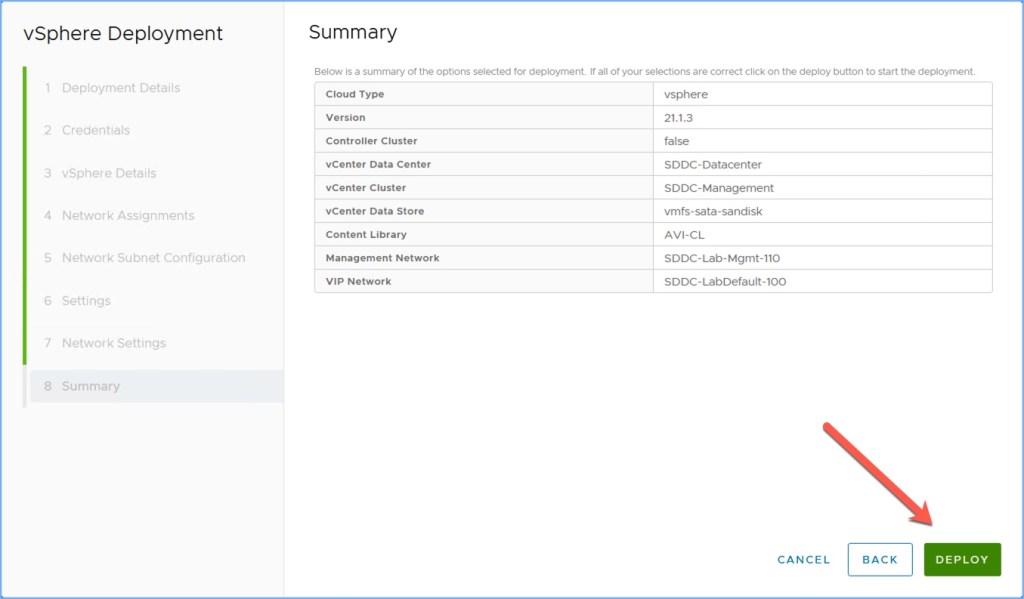
Task: Select the Summary step in sidebar
Action: click(x=90, y=386)
